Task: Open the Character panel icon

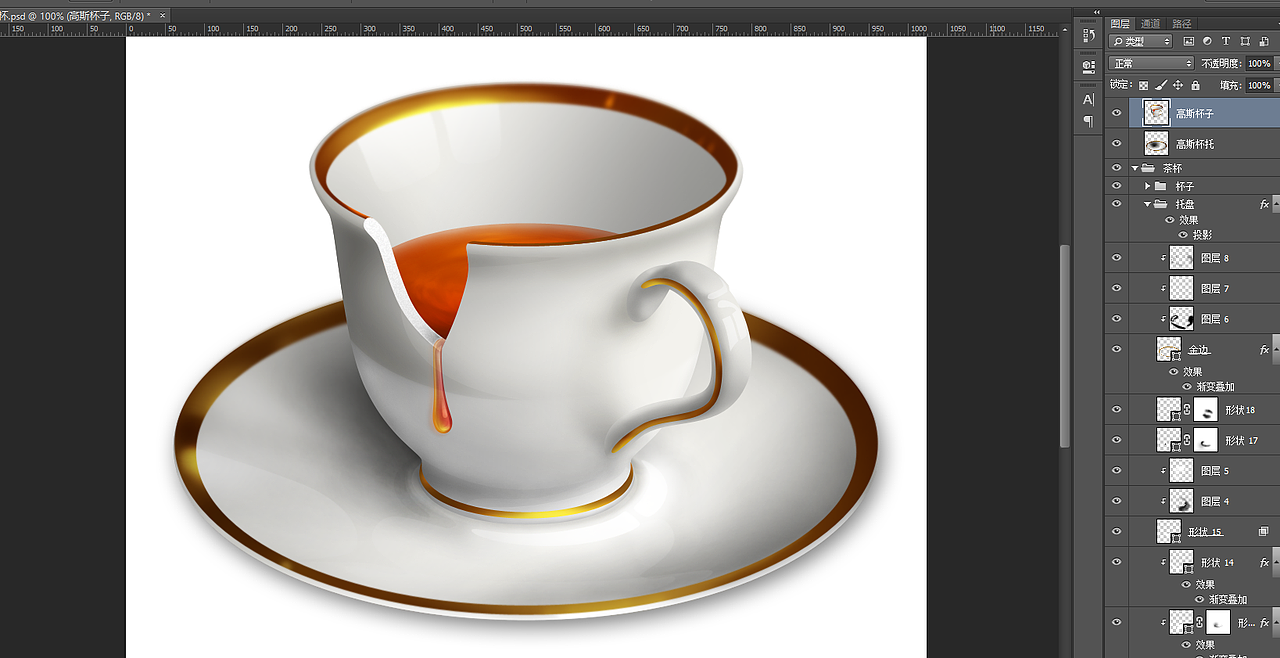Action: pos(1089,100)
